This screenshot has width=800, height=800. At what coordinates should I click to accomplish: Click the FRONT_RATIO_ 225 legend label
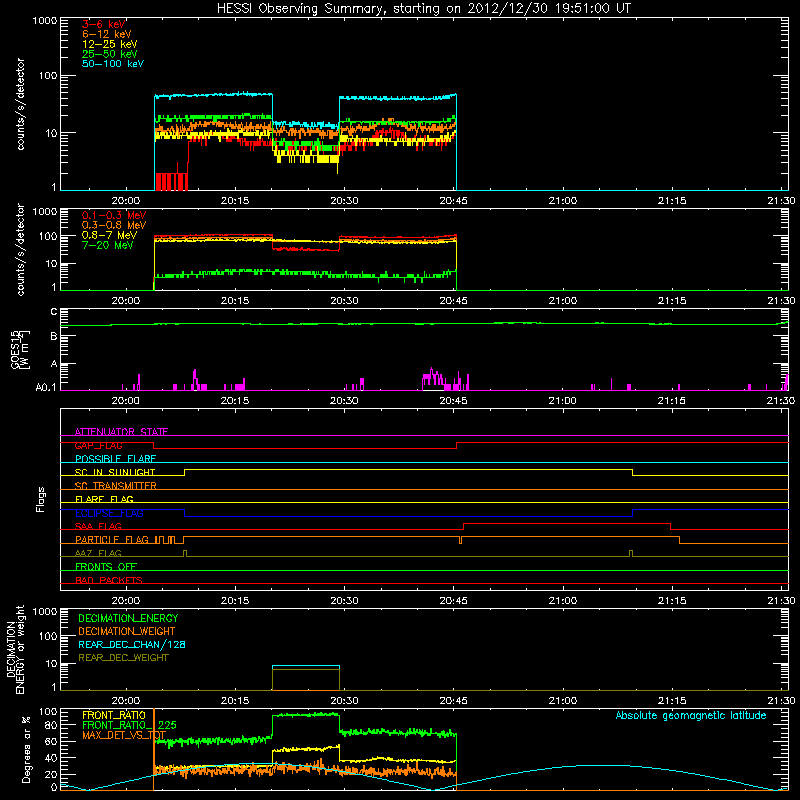click(x=129, y=725)
